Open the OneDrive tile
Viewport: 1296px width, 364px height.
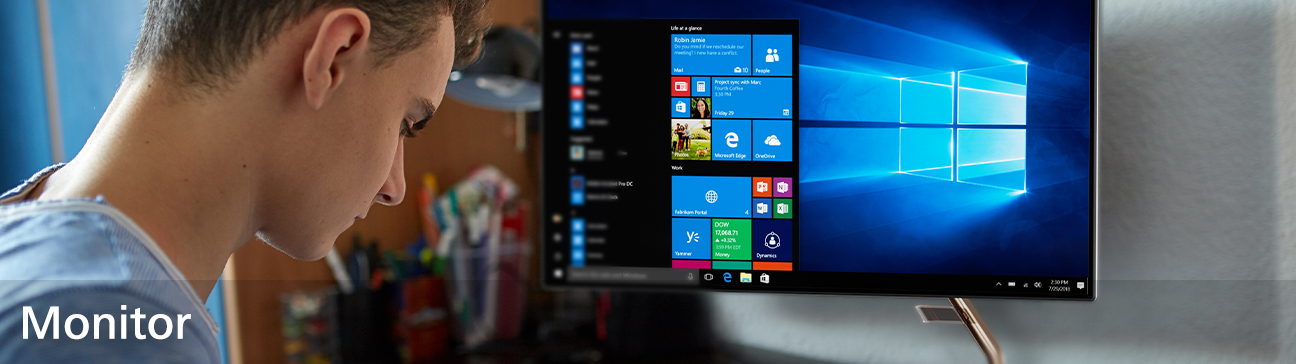(771, 140)
